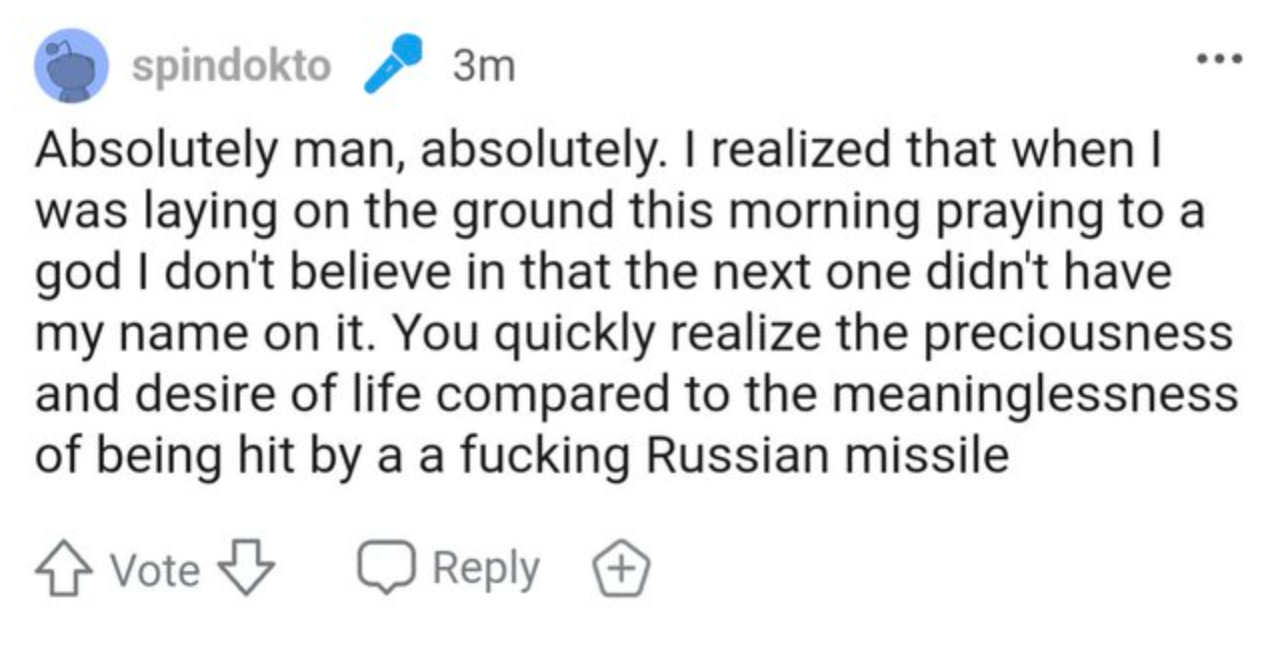Click the 3m timestamp
The width and height of the screenshot is (1284, 658).
click(x=483, y=66)
